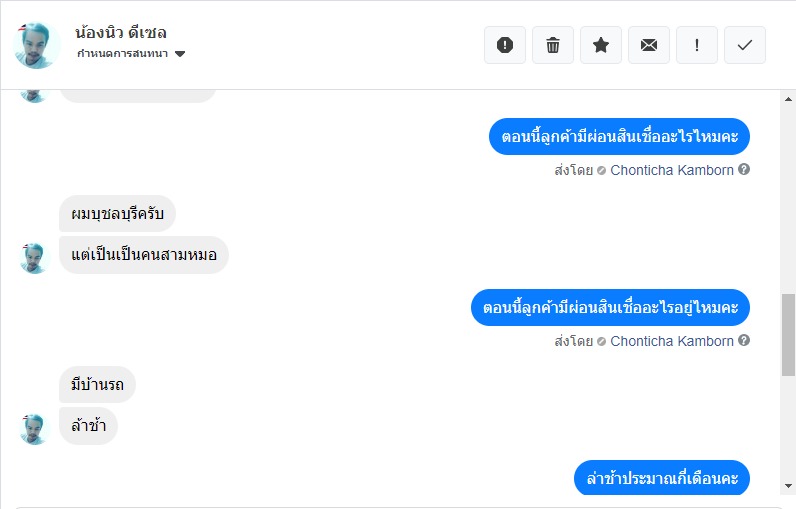This screenshot has height=509, width=796.
Task: Click help icon beside first Chonticha Kamborn
Action: pos(744,170)
